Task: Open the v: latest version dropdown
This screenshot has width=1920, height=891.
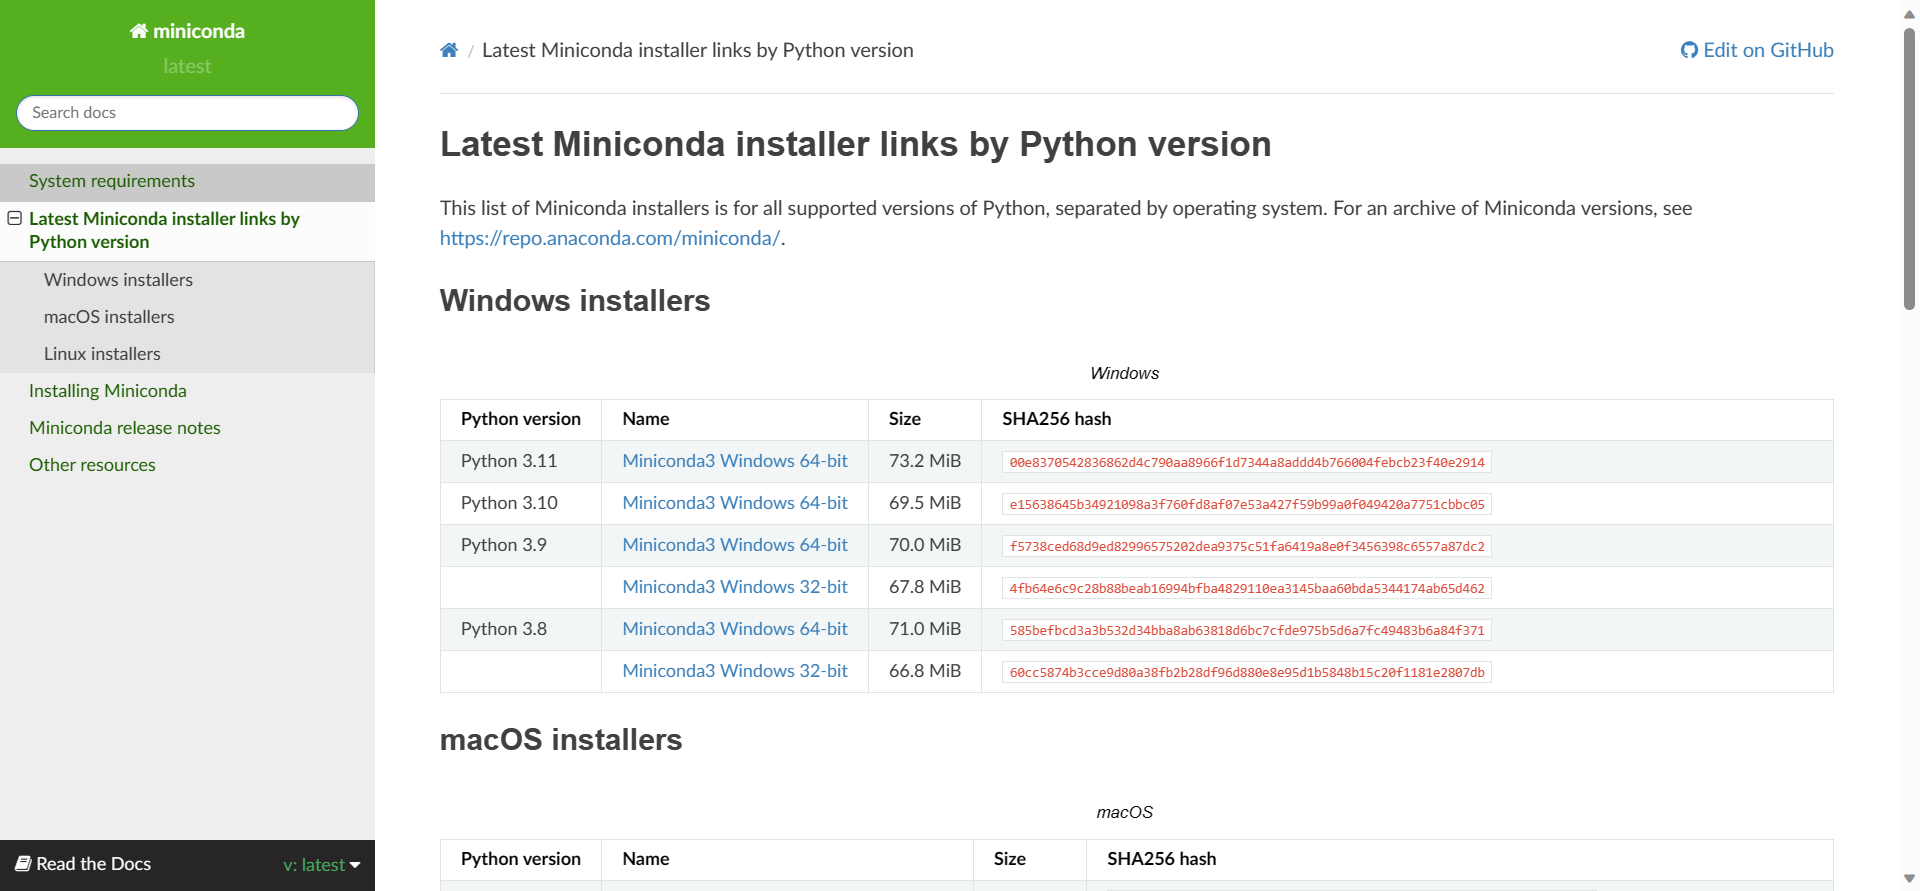Action: point(321,865)
